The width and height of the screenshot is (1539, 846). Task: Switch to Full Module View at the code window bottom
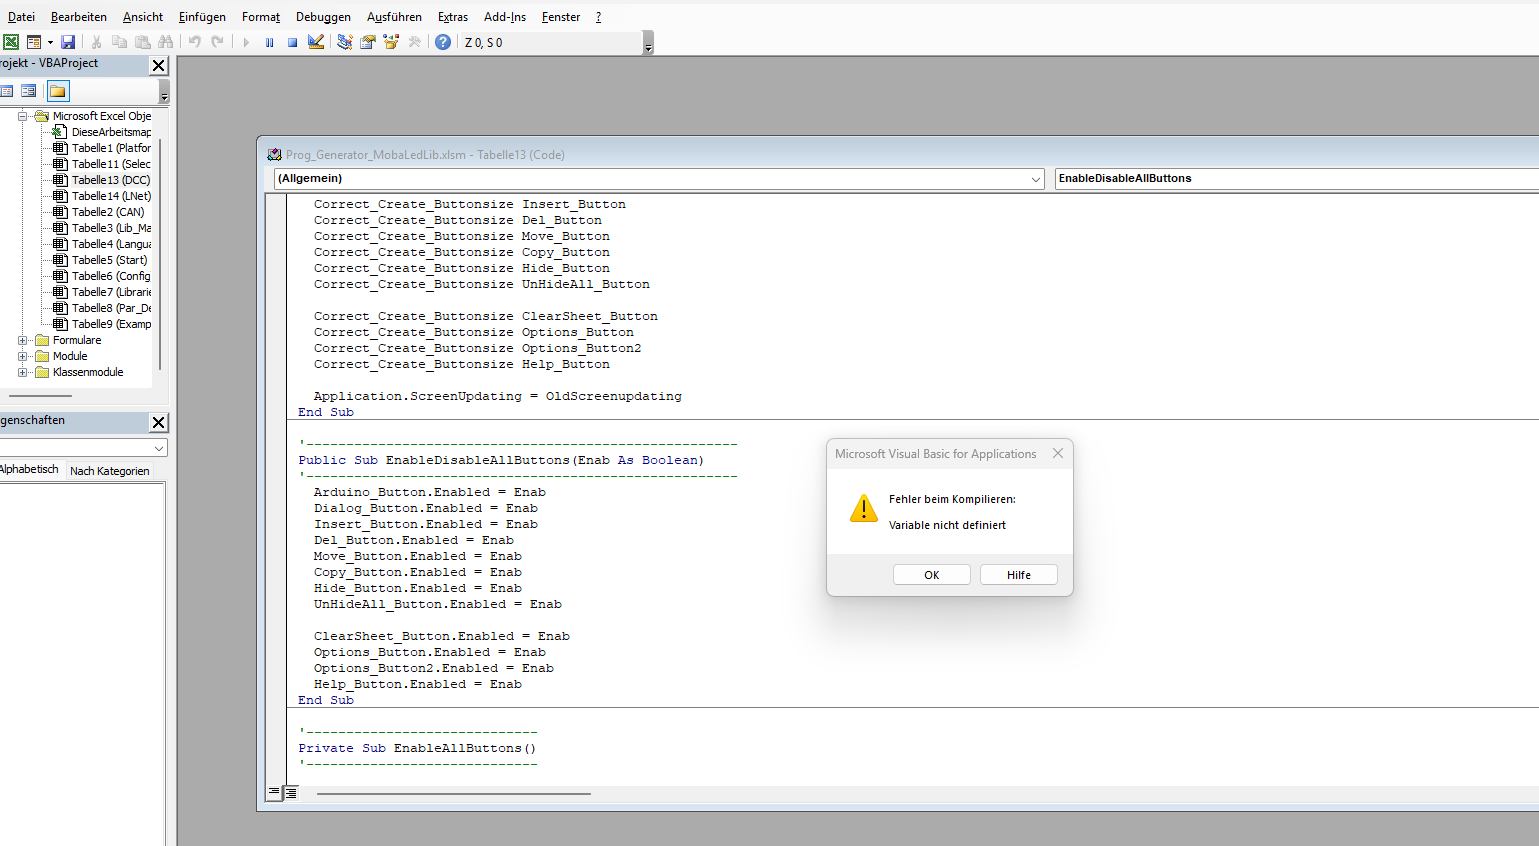[291, 793]
